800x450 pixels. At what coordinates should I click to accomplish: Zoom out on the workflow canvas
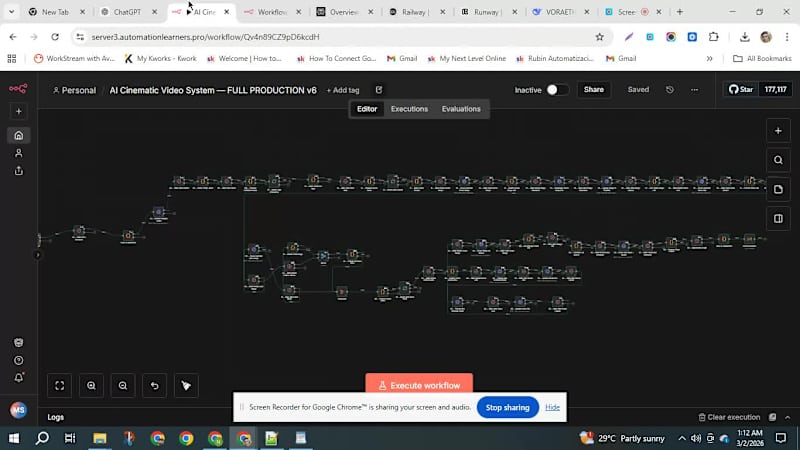[123, 386]
